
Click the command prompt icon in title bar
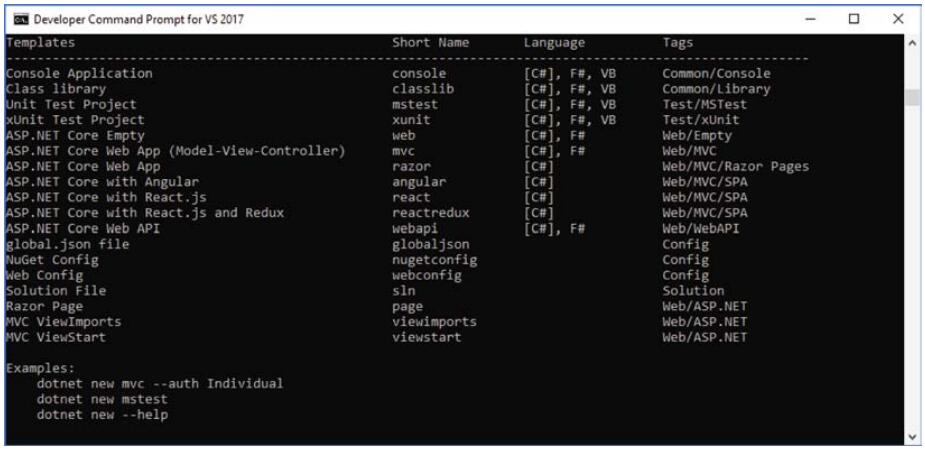click(x=17, y=19)
